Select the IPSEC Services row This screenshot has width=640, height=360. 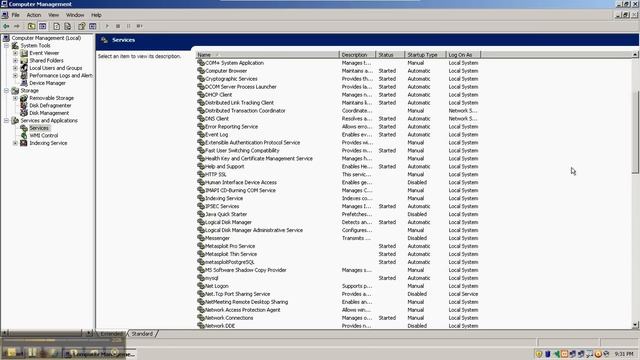(x=339, y=207)
